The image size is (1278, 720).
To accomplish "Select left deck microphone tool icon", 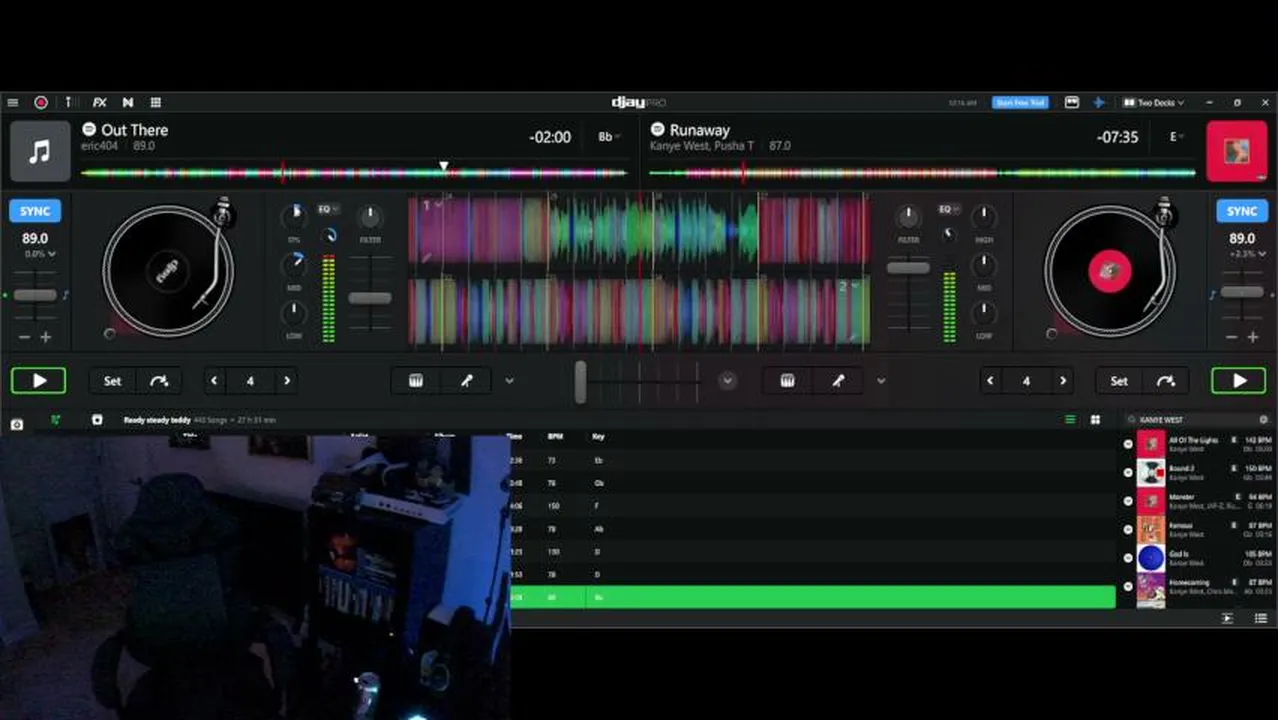I will (466, 381).
